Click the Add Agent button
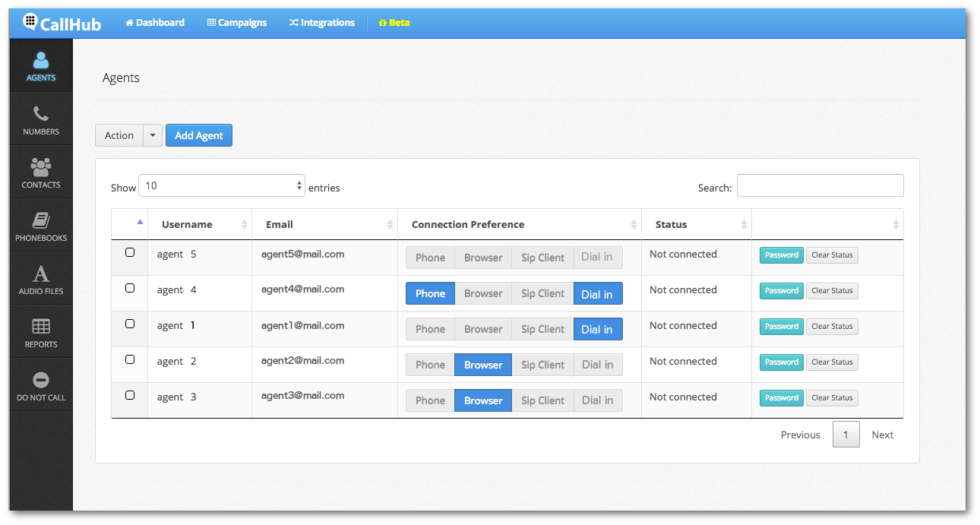980x525 pixels. (198, 135)
